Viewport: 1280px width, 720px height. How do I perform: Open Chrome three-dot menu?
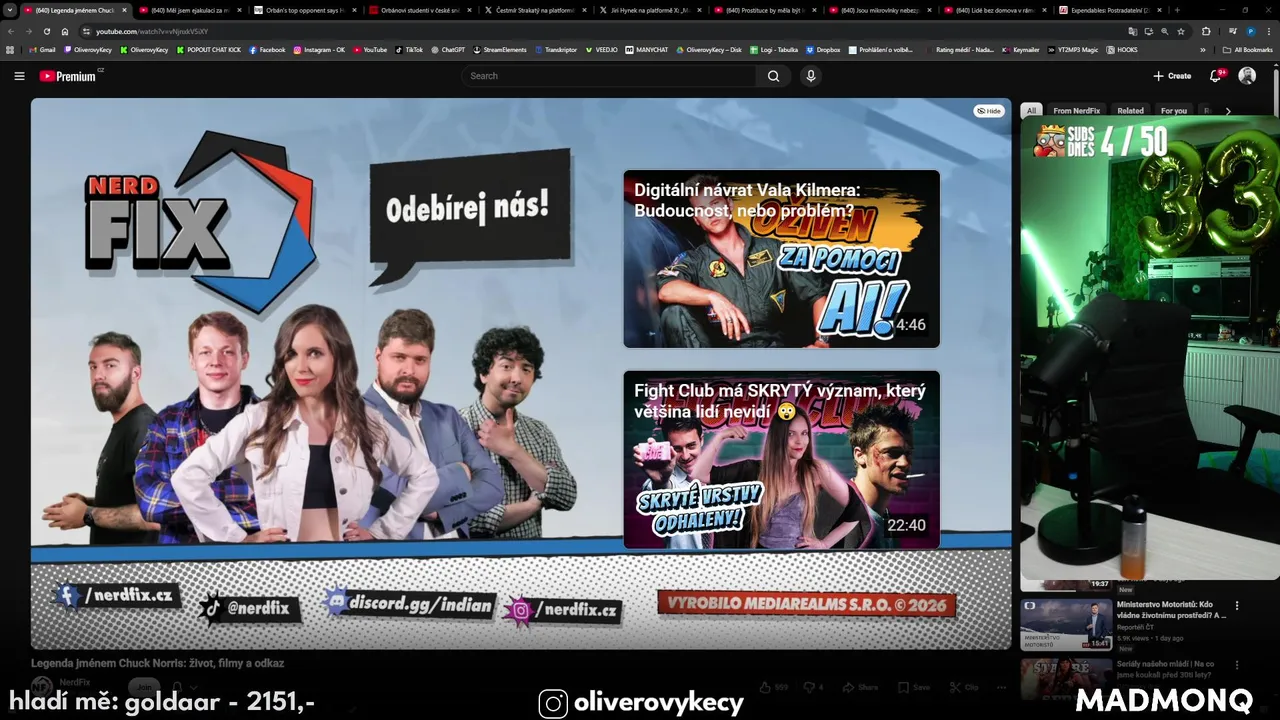click(x=1268, y=31)
